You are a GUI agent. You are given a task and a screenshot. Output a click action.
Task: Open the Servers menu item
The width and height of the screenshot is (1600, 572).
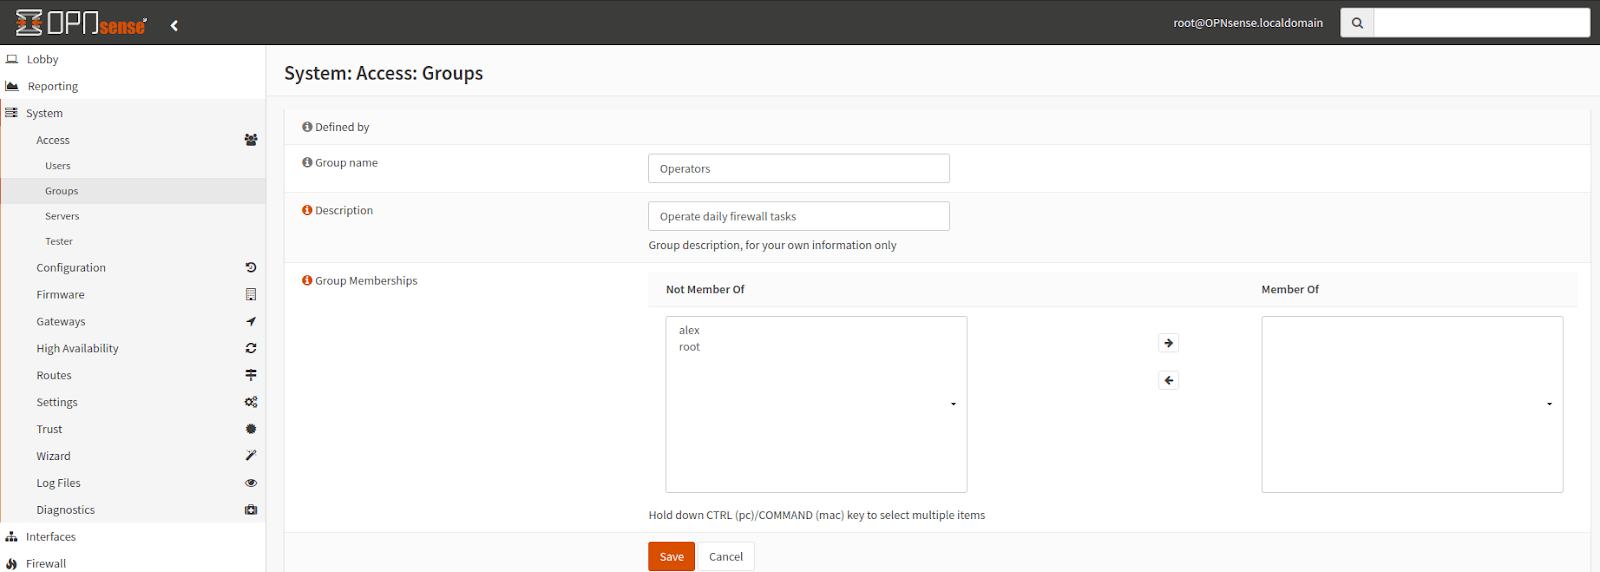pos(62,216)
